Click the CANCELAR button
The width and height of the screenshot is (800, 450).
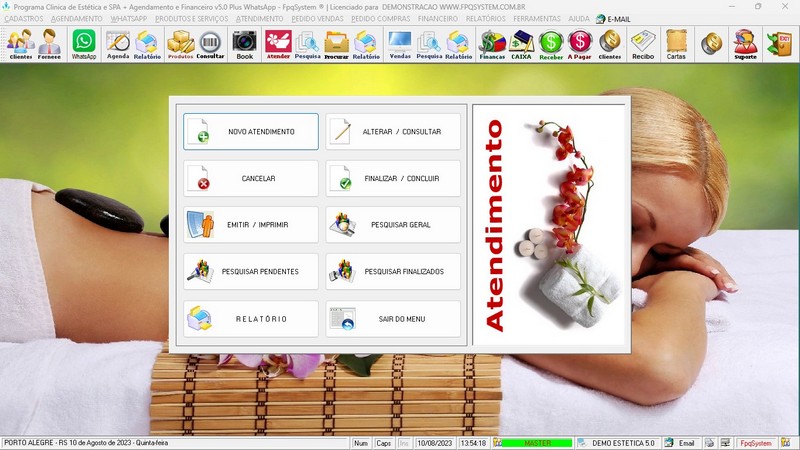(251, 179)
